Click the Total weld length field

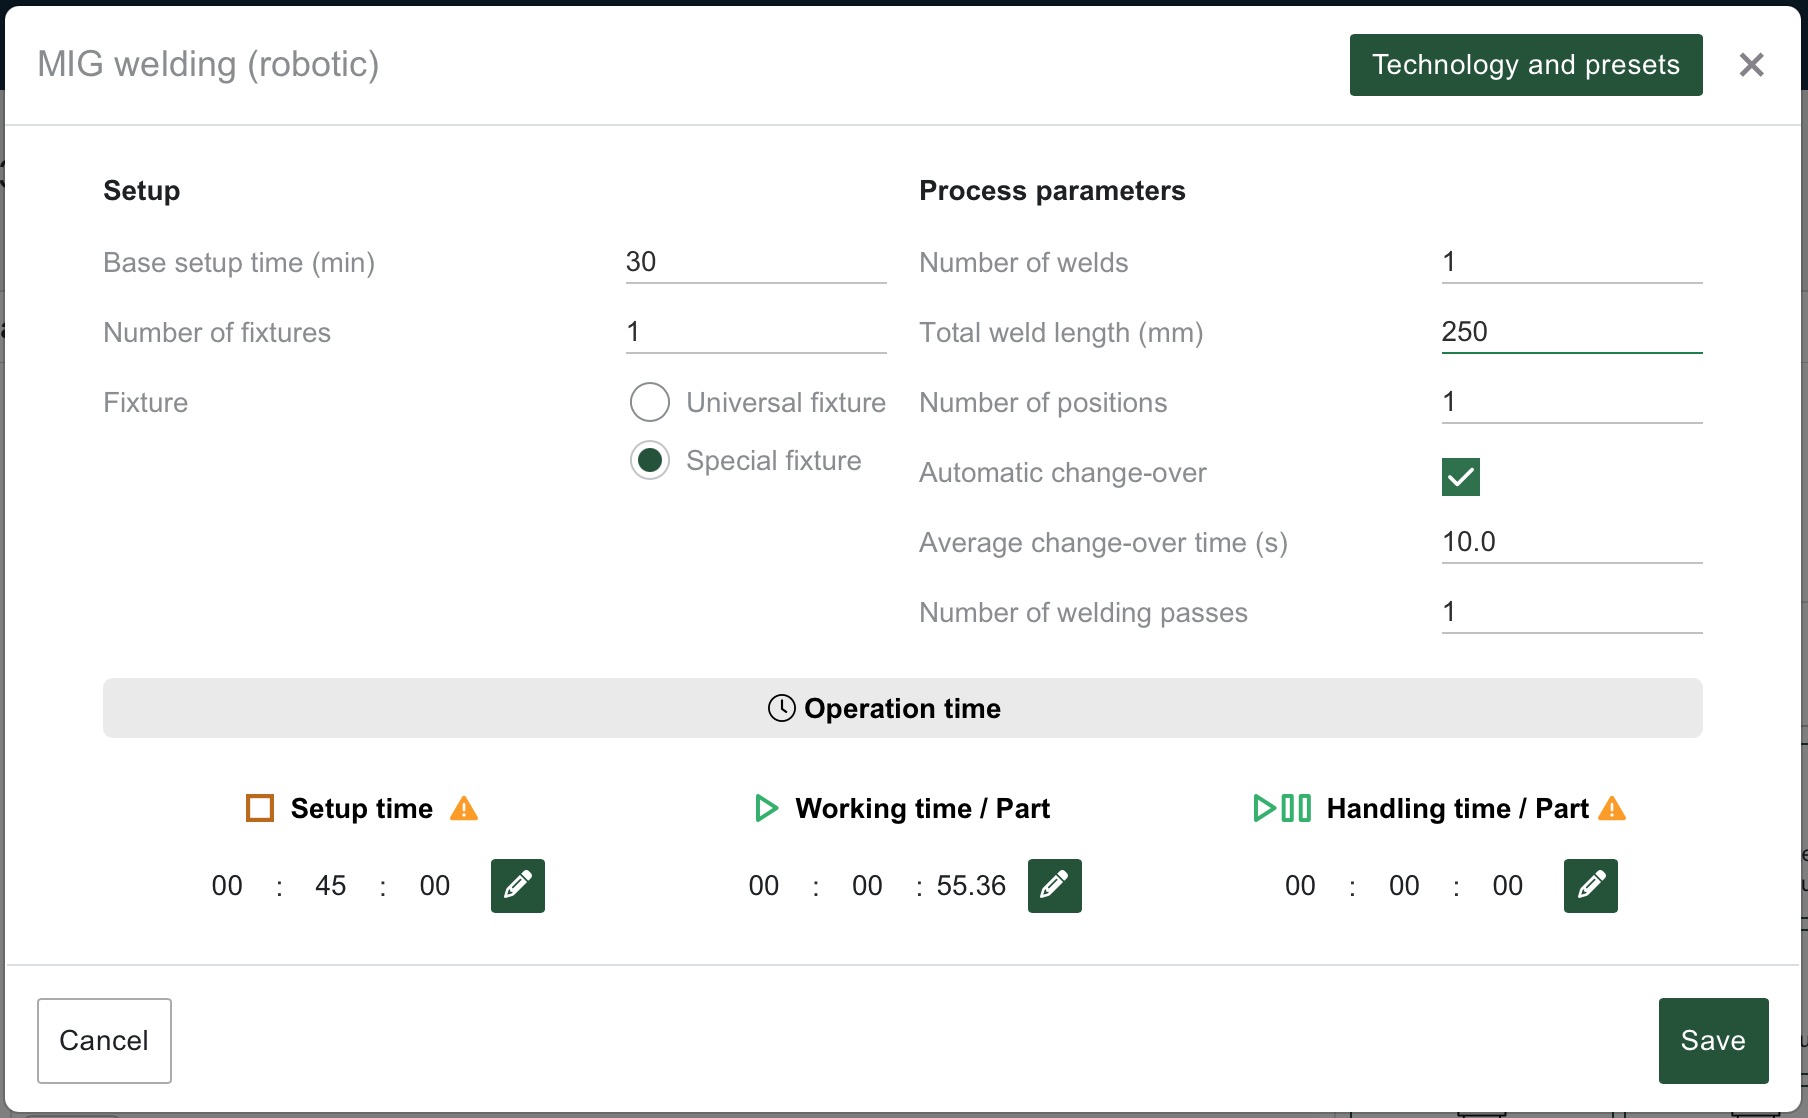tap(1570, 332)
